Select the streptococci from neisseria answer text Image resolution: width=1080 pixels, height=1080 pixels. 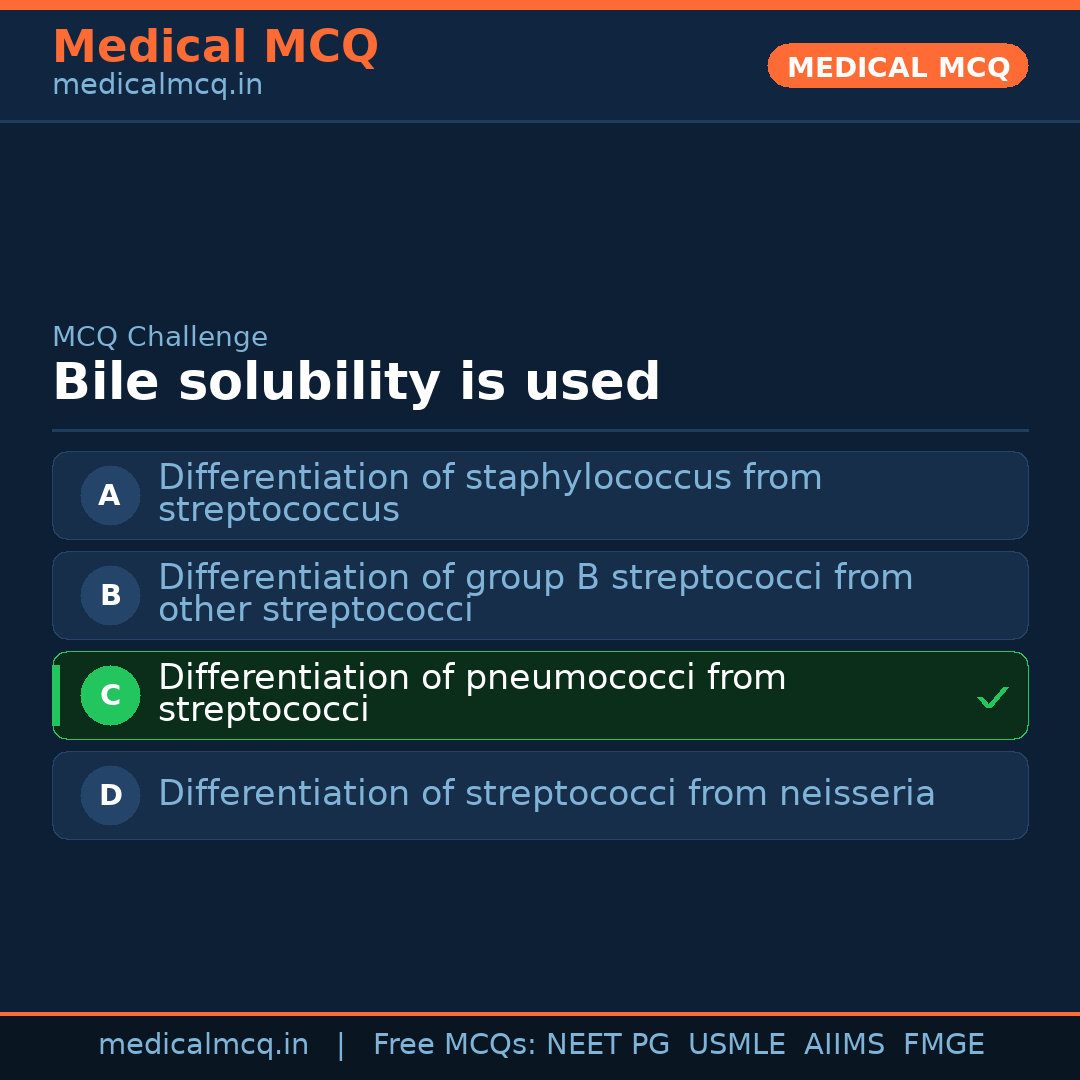(546, 794)
